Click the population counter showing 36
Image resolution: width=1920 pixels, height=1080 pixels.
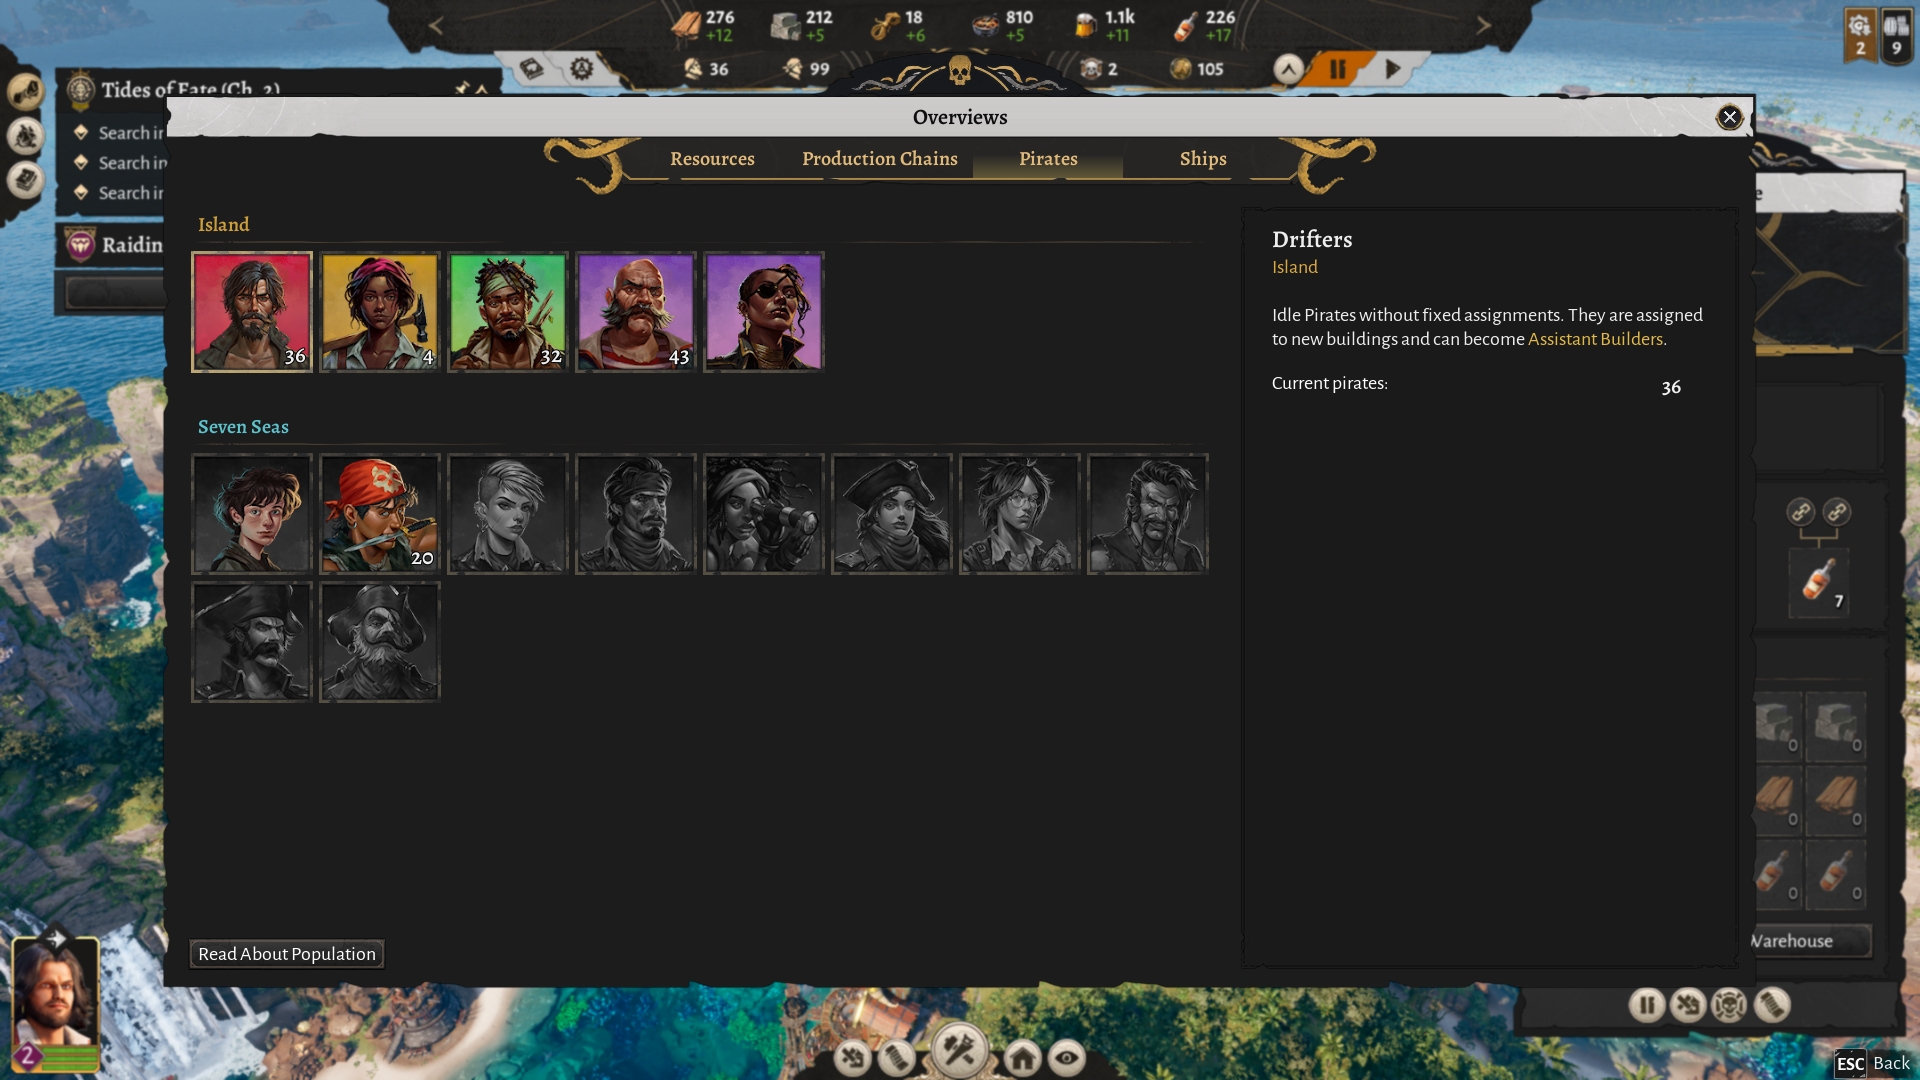[x=706, y=69]
